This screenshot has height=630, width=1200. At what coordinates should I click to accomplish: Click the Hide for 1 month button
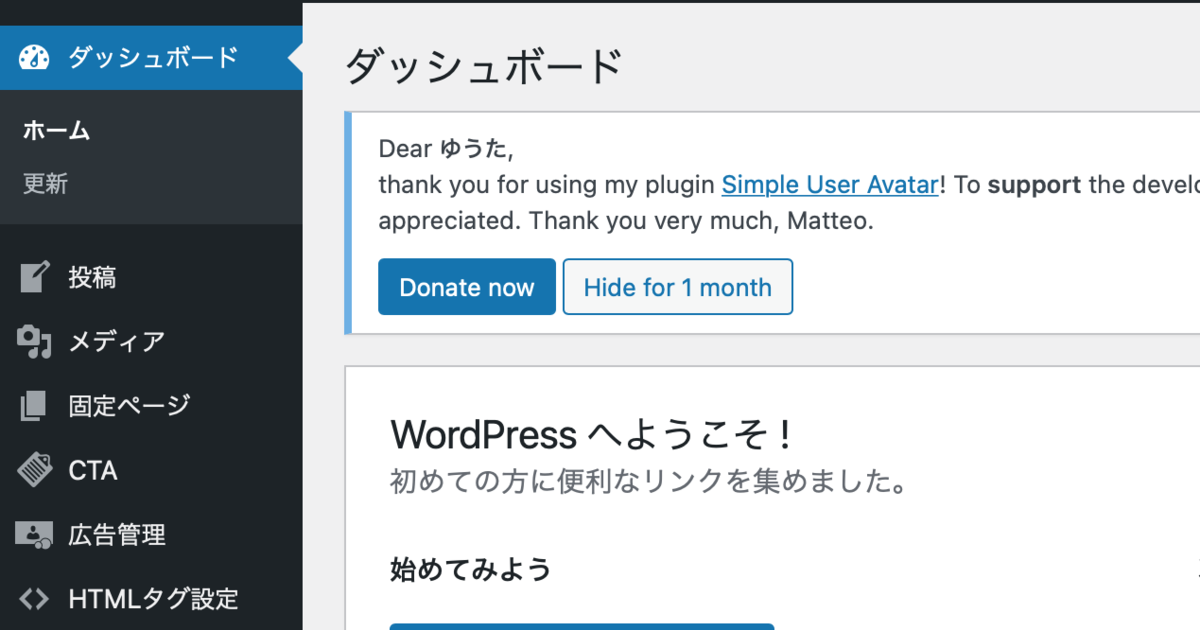pos(678,287)
